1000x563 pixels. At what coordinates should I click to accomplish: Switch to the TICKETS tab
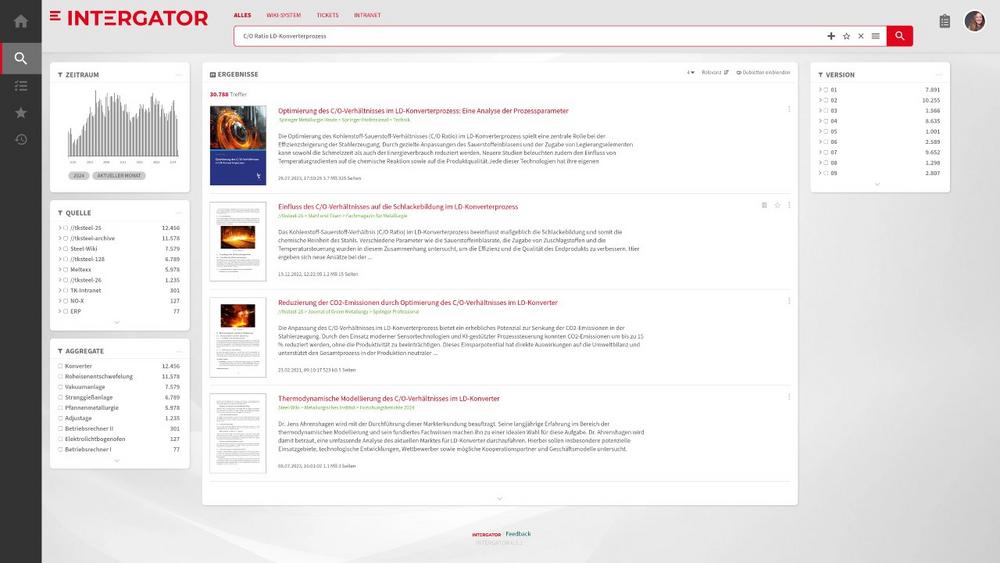coord(327,15)
